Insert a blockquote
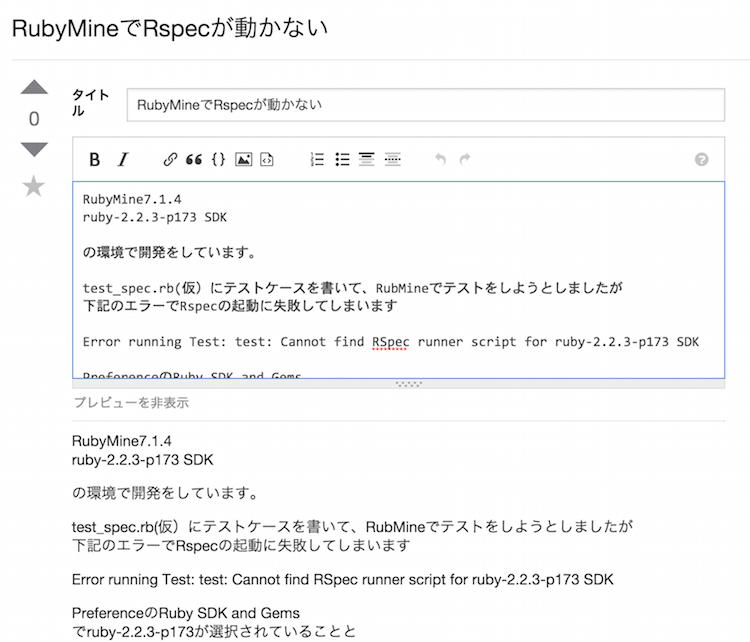 (x=194, y=159)
